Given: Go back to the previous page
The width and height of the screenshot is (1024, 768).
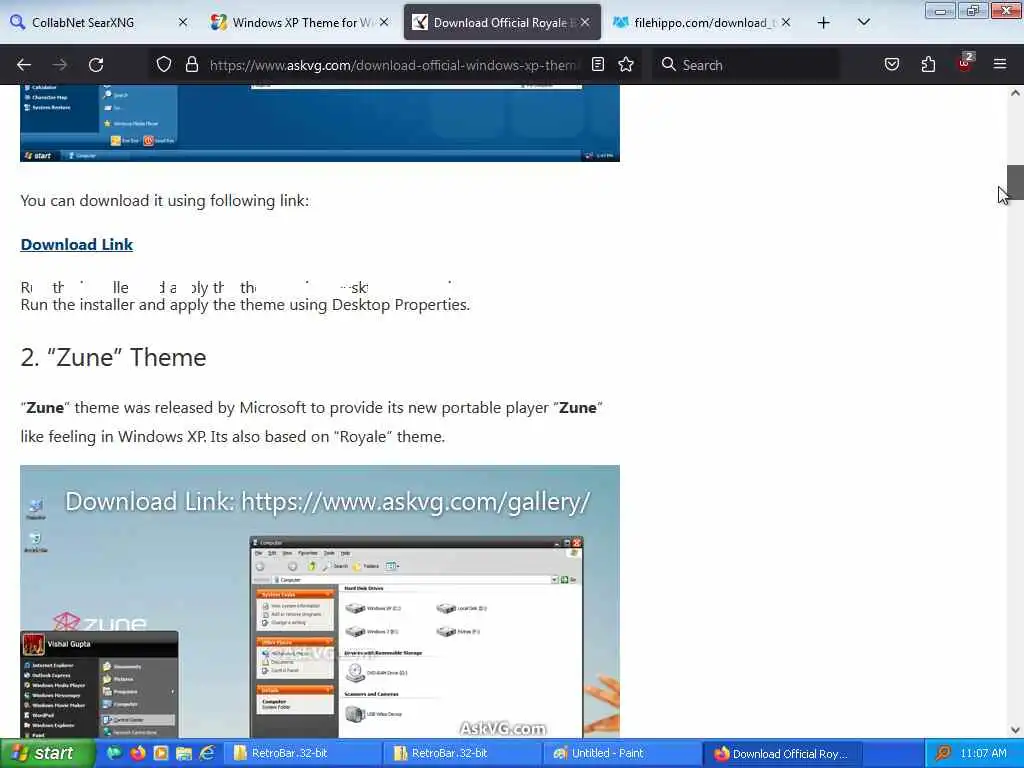Looking at the screenshot, I should point(24,65).
